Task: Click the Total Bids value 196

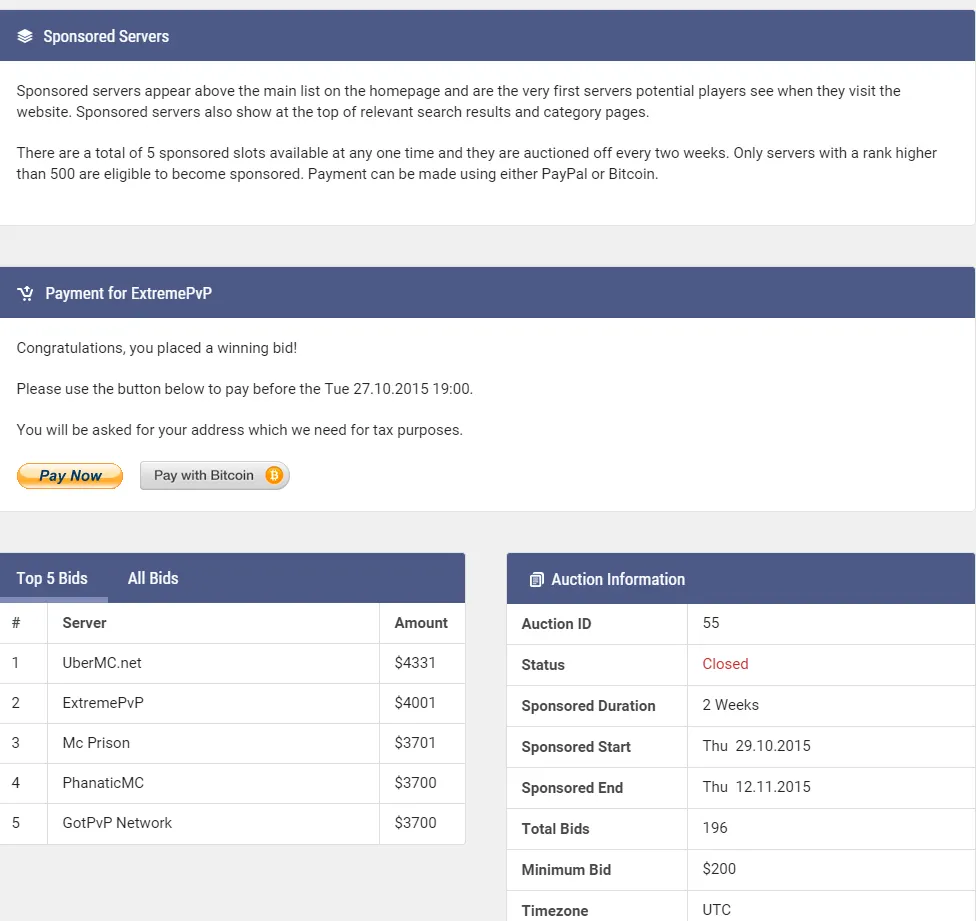Action: point(715,828)
